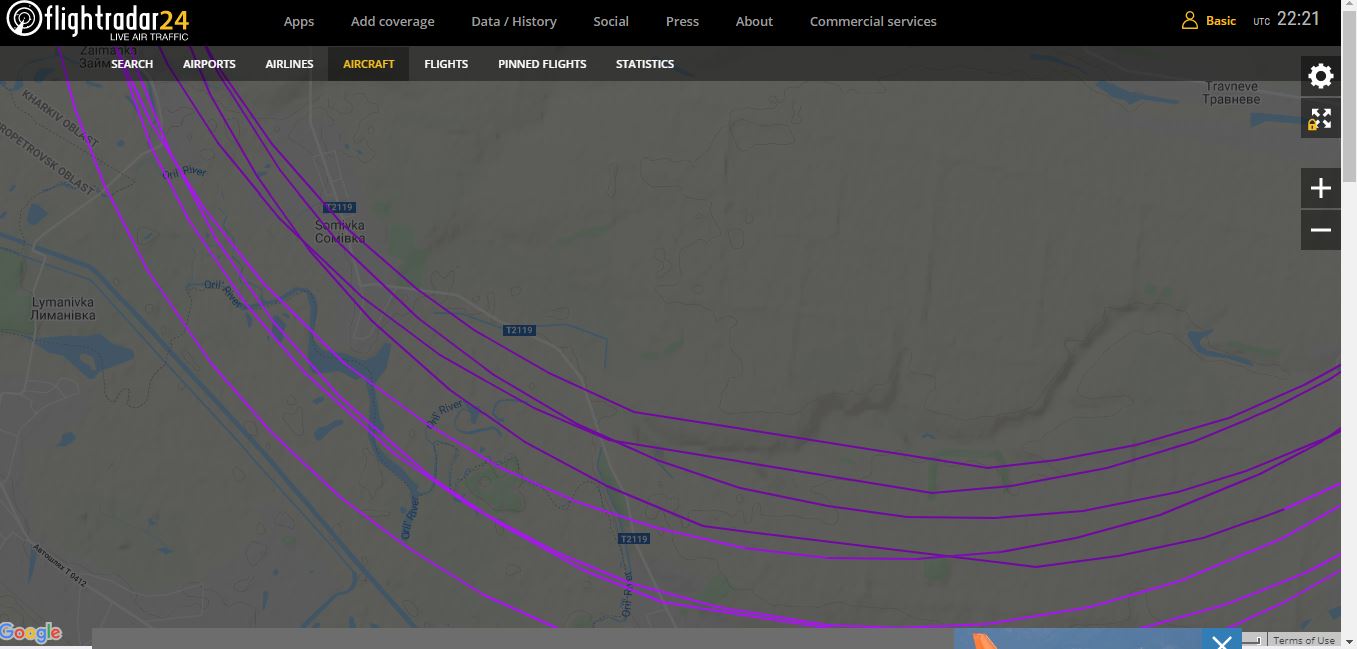This screenshot has width=1357, height=649.
Task: Switch to the Airlines tab
Action: coord(289,64)
